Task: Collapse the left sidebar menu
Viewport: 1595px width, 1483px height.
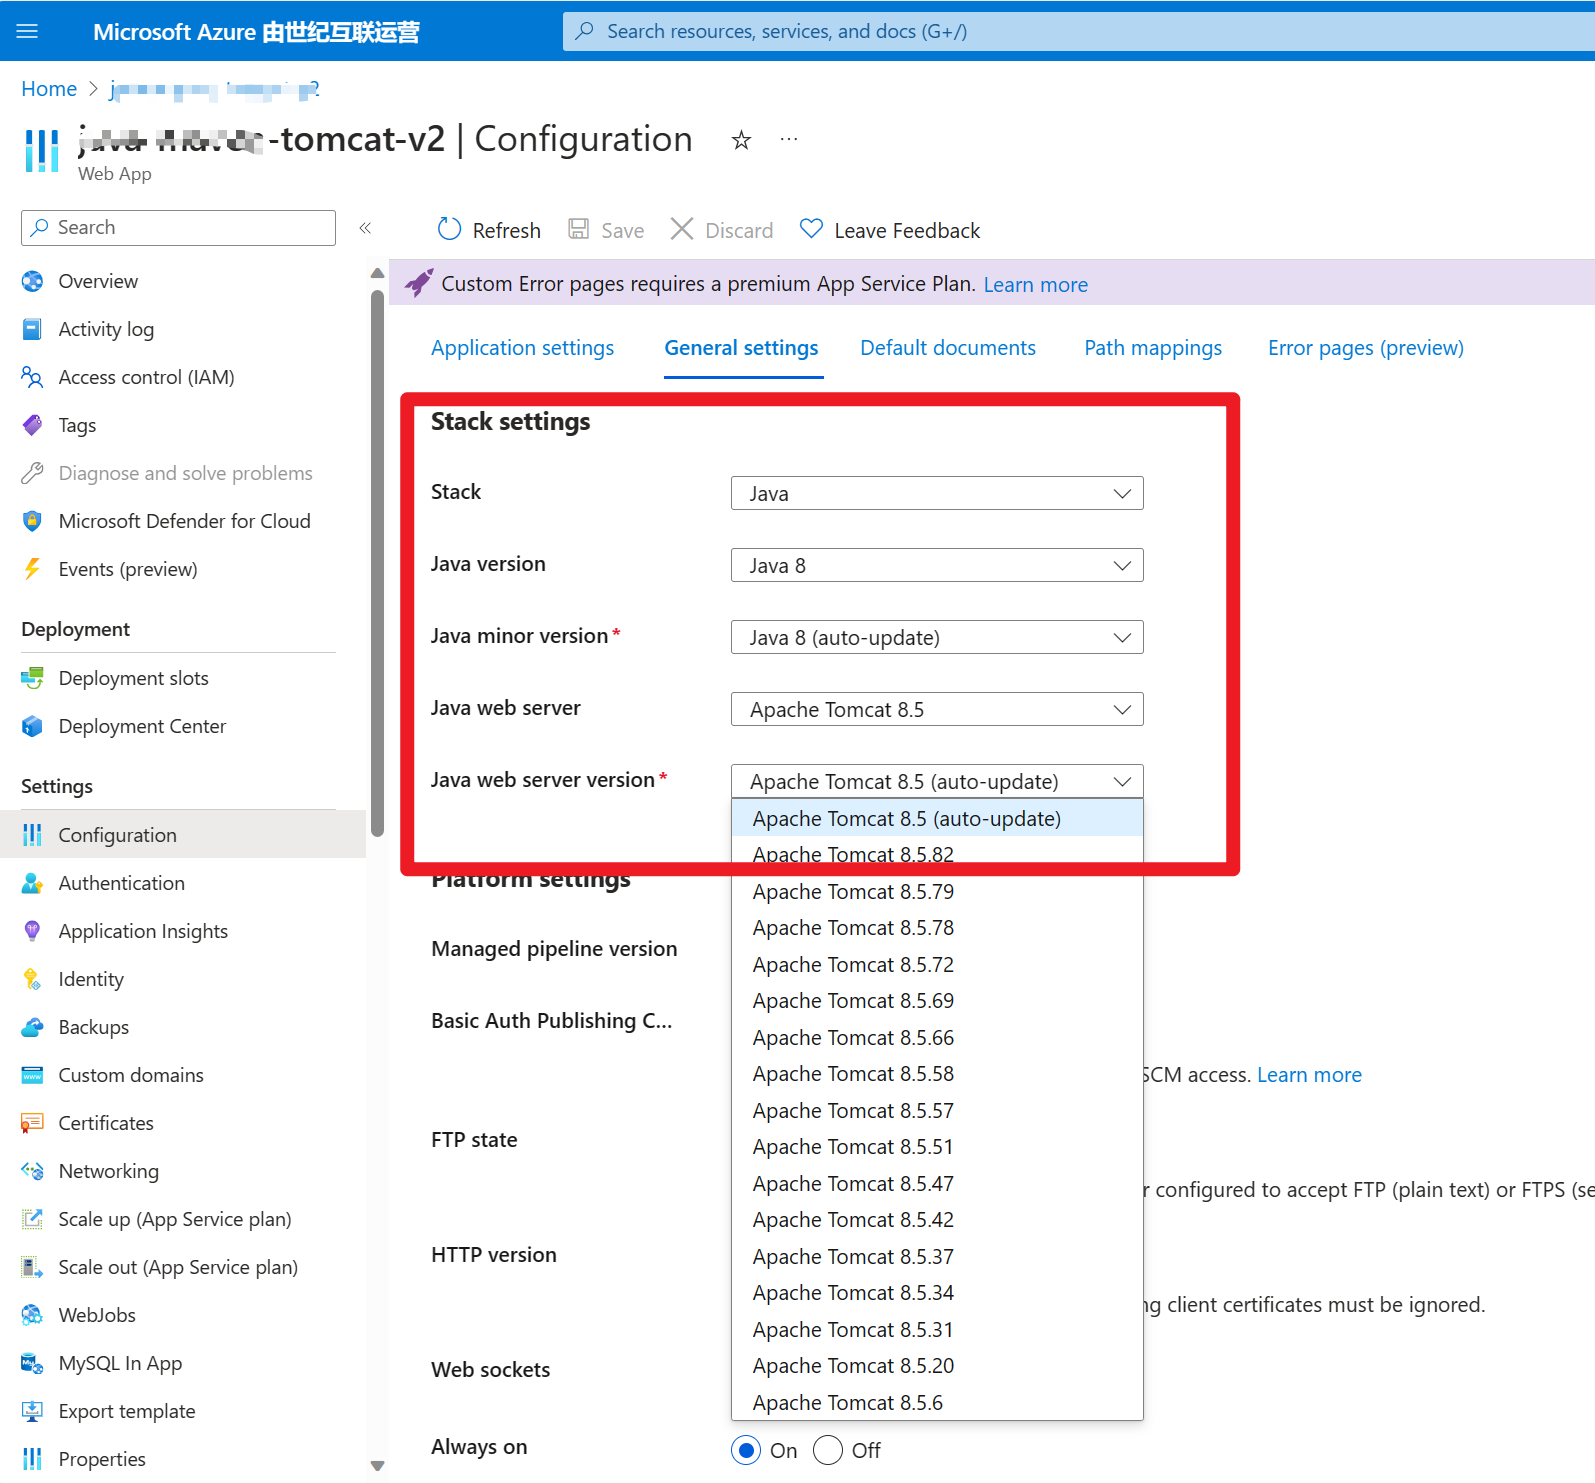Action: [365, 228]
